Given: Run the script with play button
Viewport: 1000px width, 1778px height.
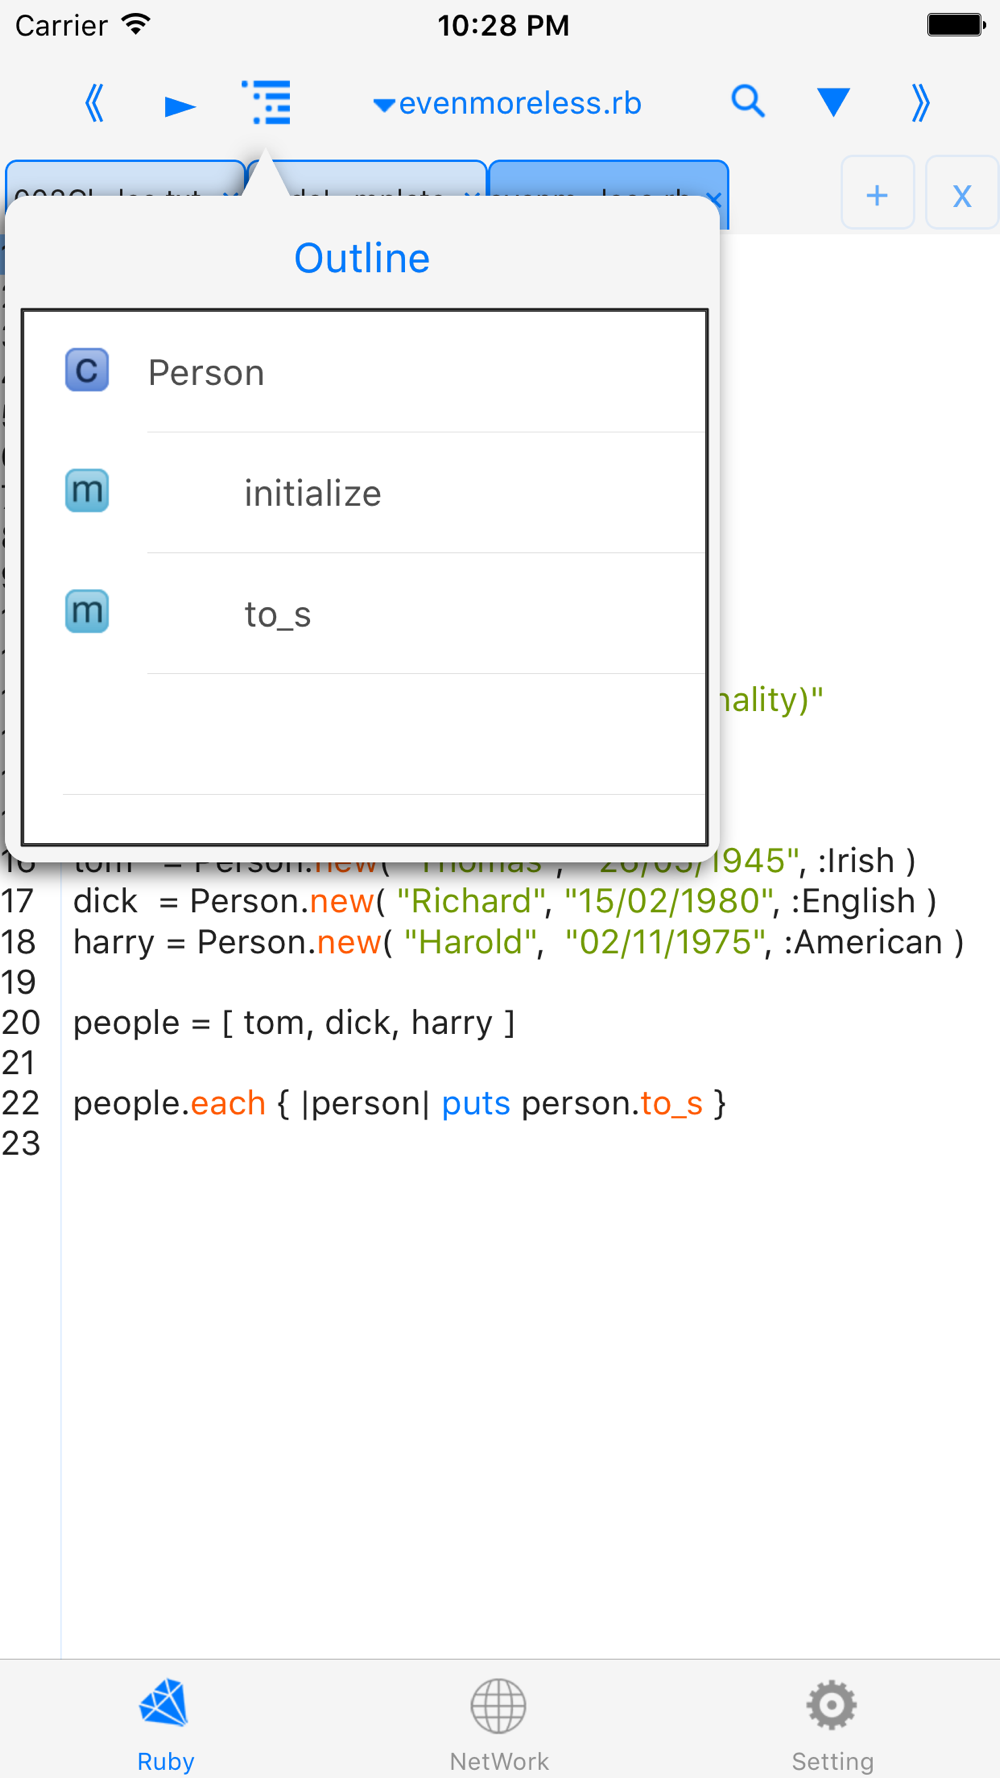Looking at the screenshot, I should [180, 105].
